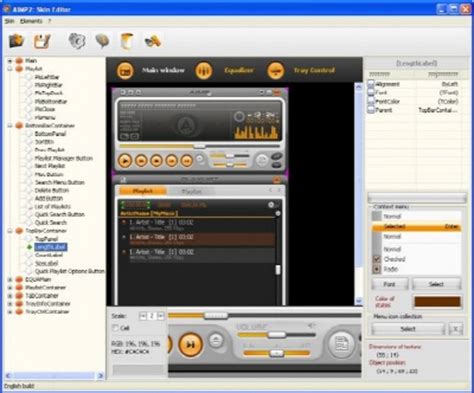Open the Elements menu
This screenshot has height=393, width=474.
[x=31, y=21]
